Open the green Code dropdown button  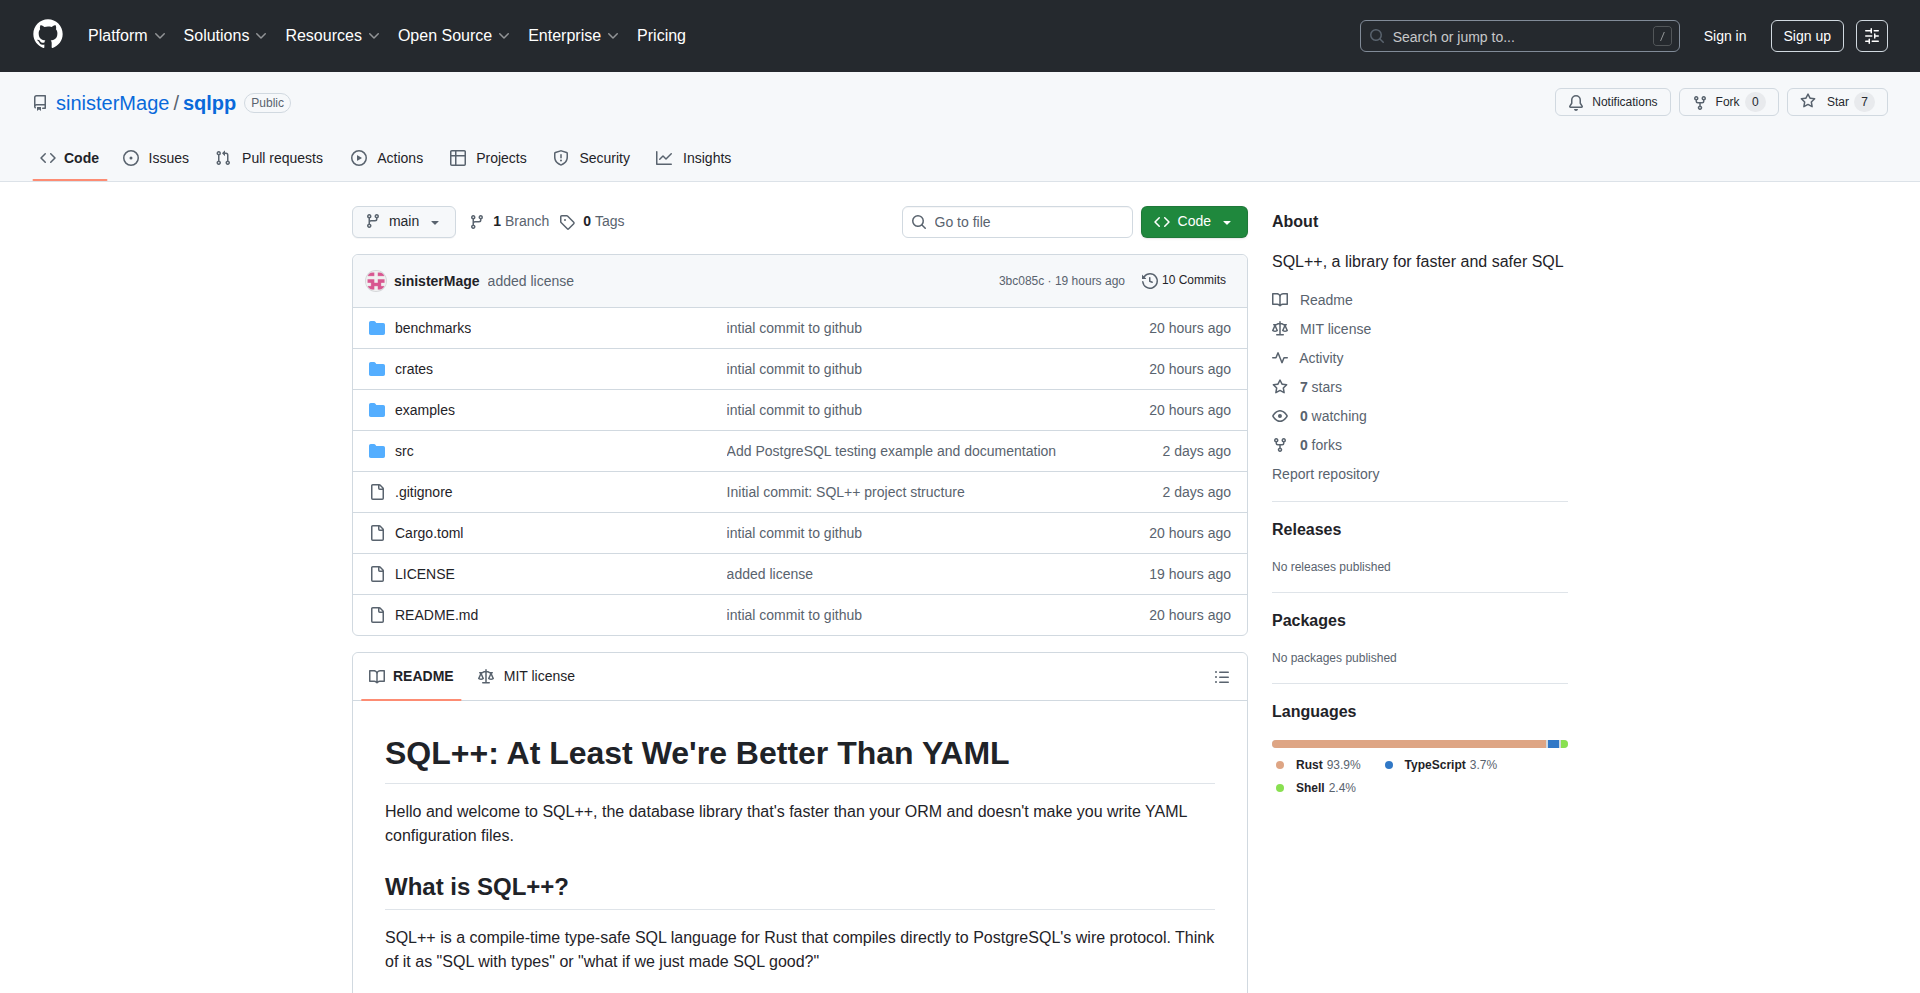[1194, 222]
